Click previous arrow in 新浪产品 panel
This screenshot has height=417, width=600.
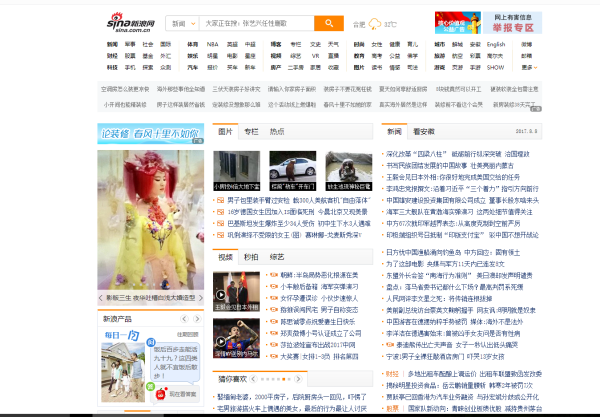(x=184, y=319)
